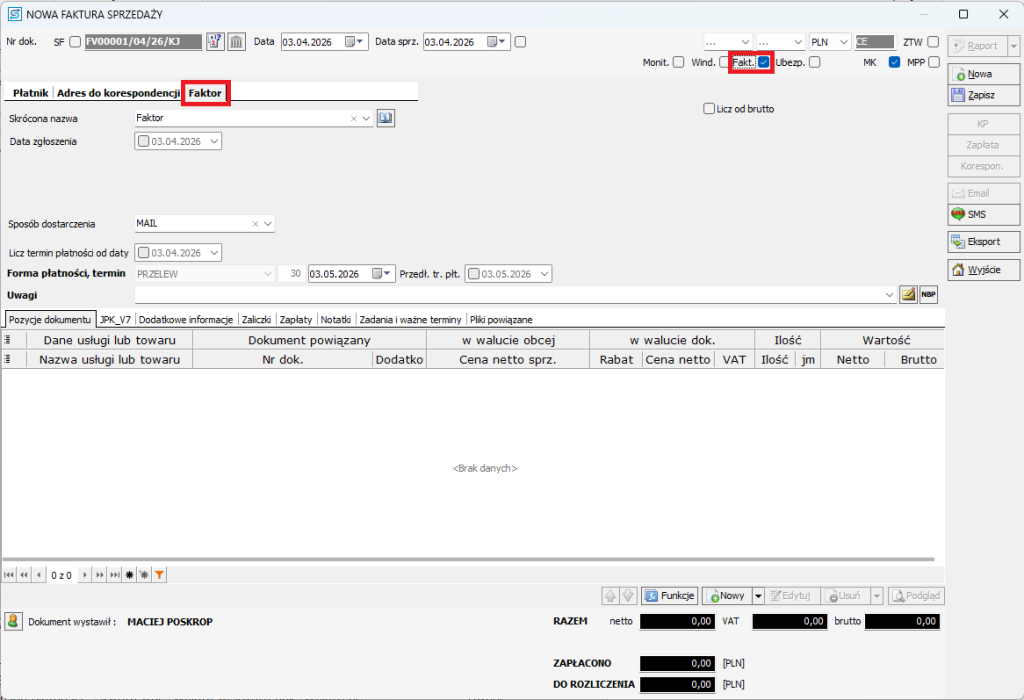Click the Funkcje button
The width and height of the screenshot is (1024, 700).
[669, 596]
